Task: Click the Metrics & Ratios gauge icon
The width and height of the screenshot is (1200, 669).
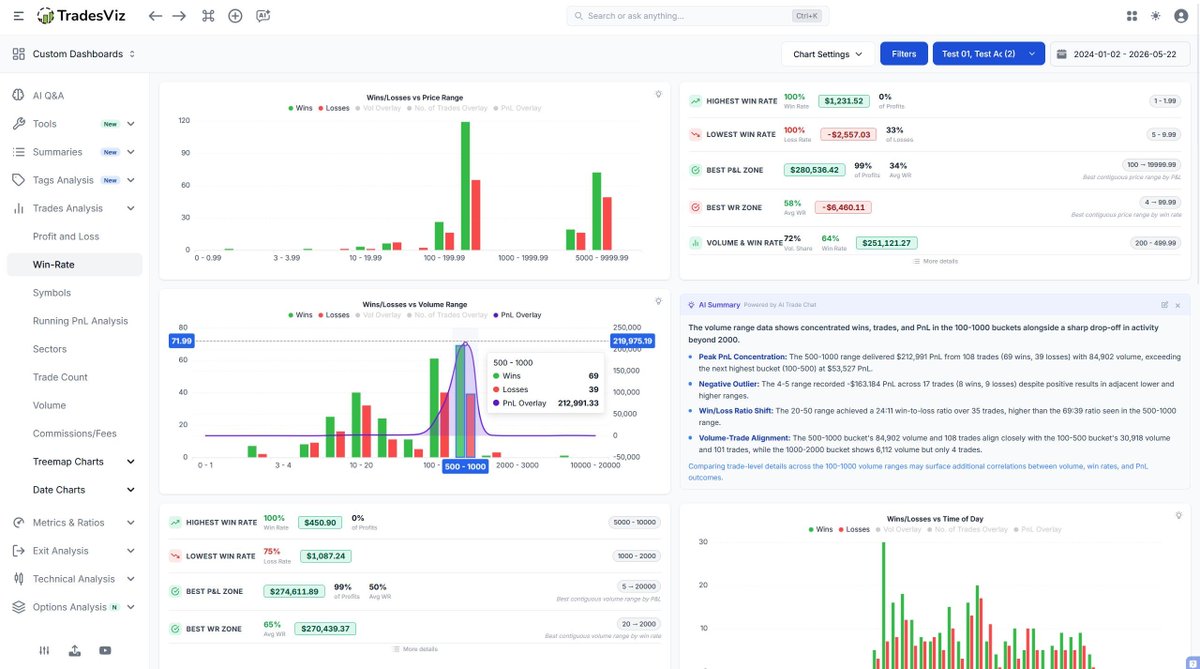Action: coord(18,522)
